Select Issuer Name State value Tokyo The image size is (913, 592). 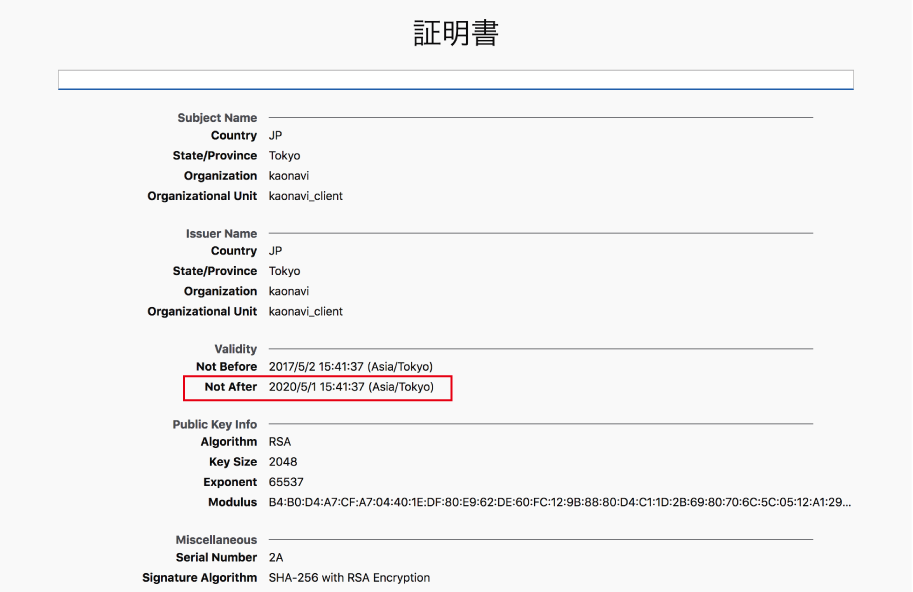[284, 271]
